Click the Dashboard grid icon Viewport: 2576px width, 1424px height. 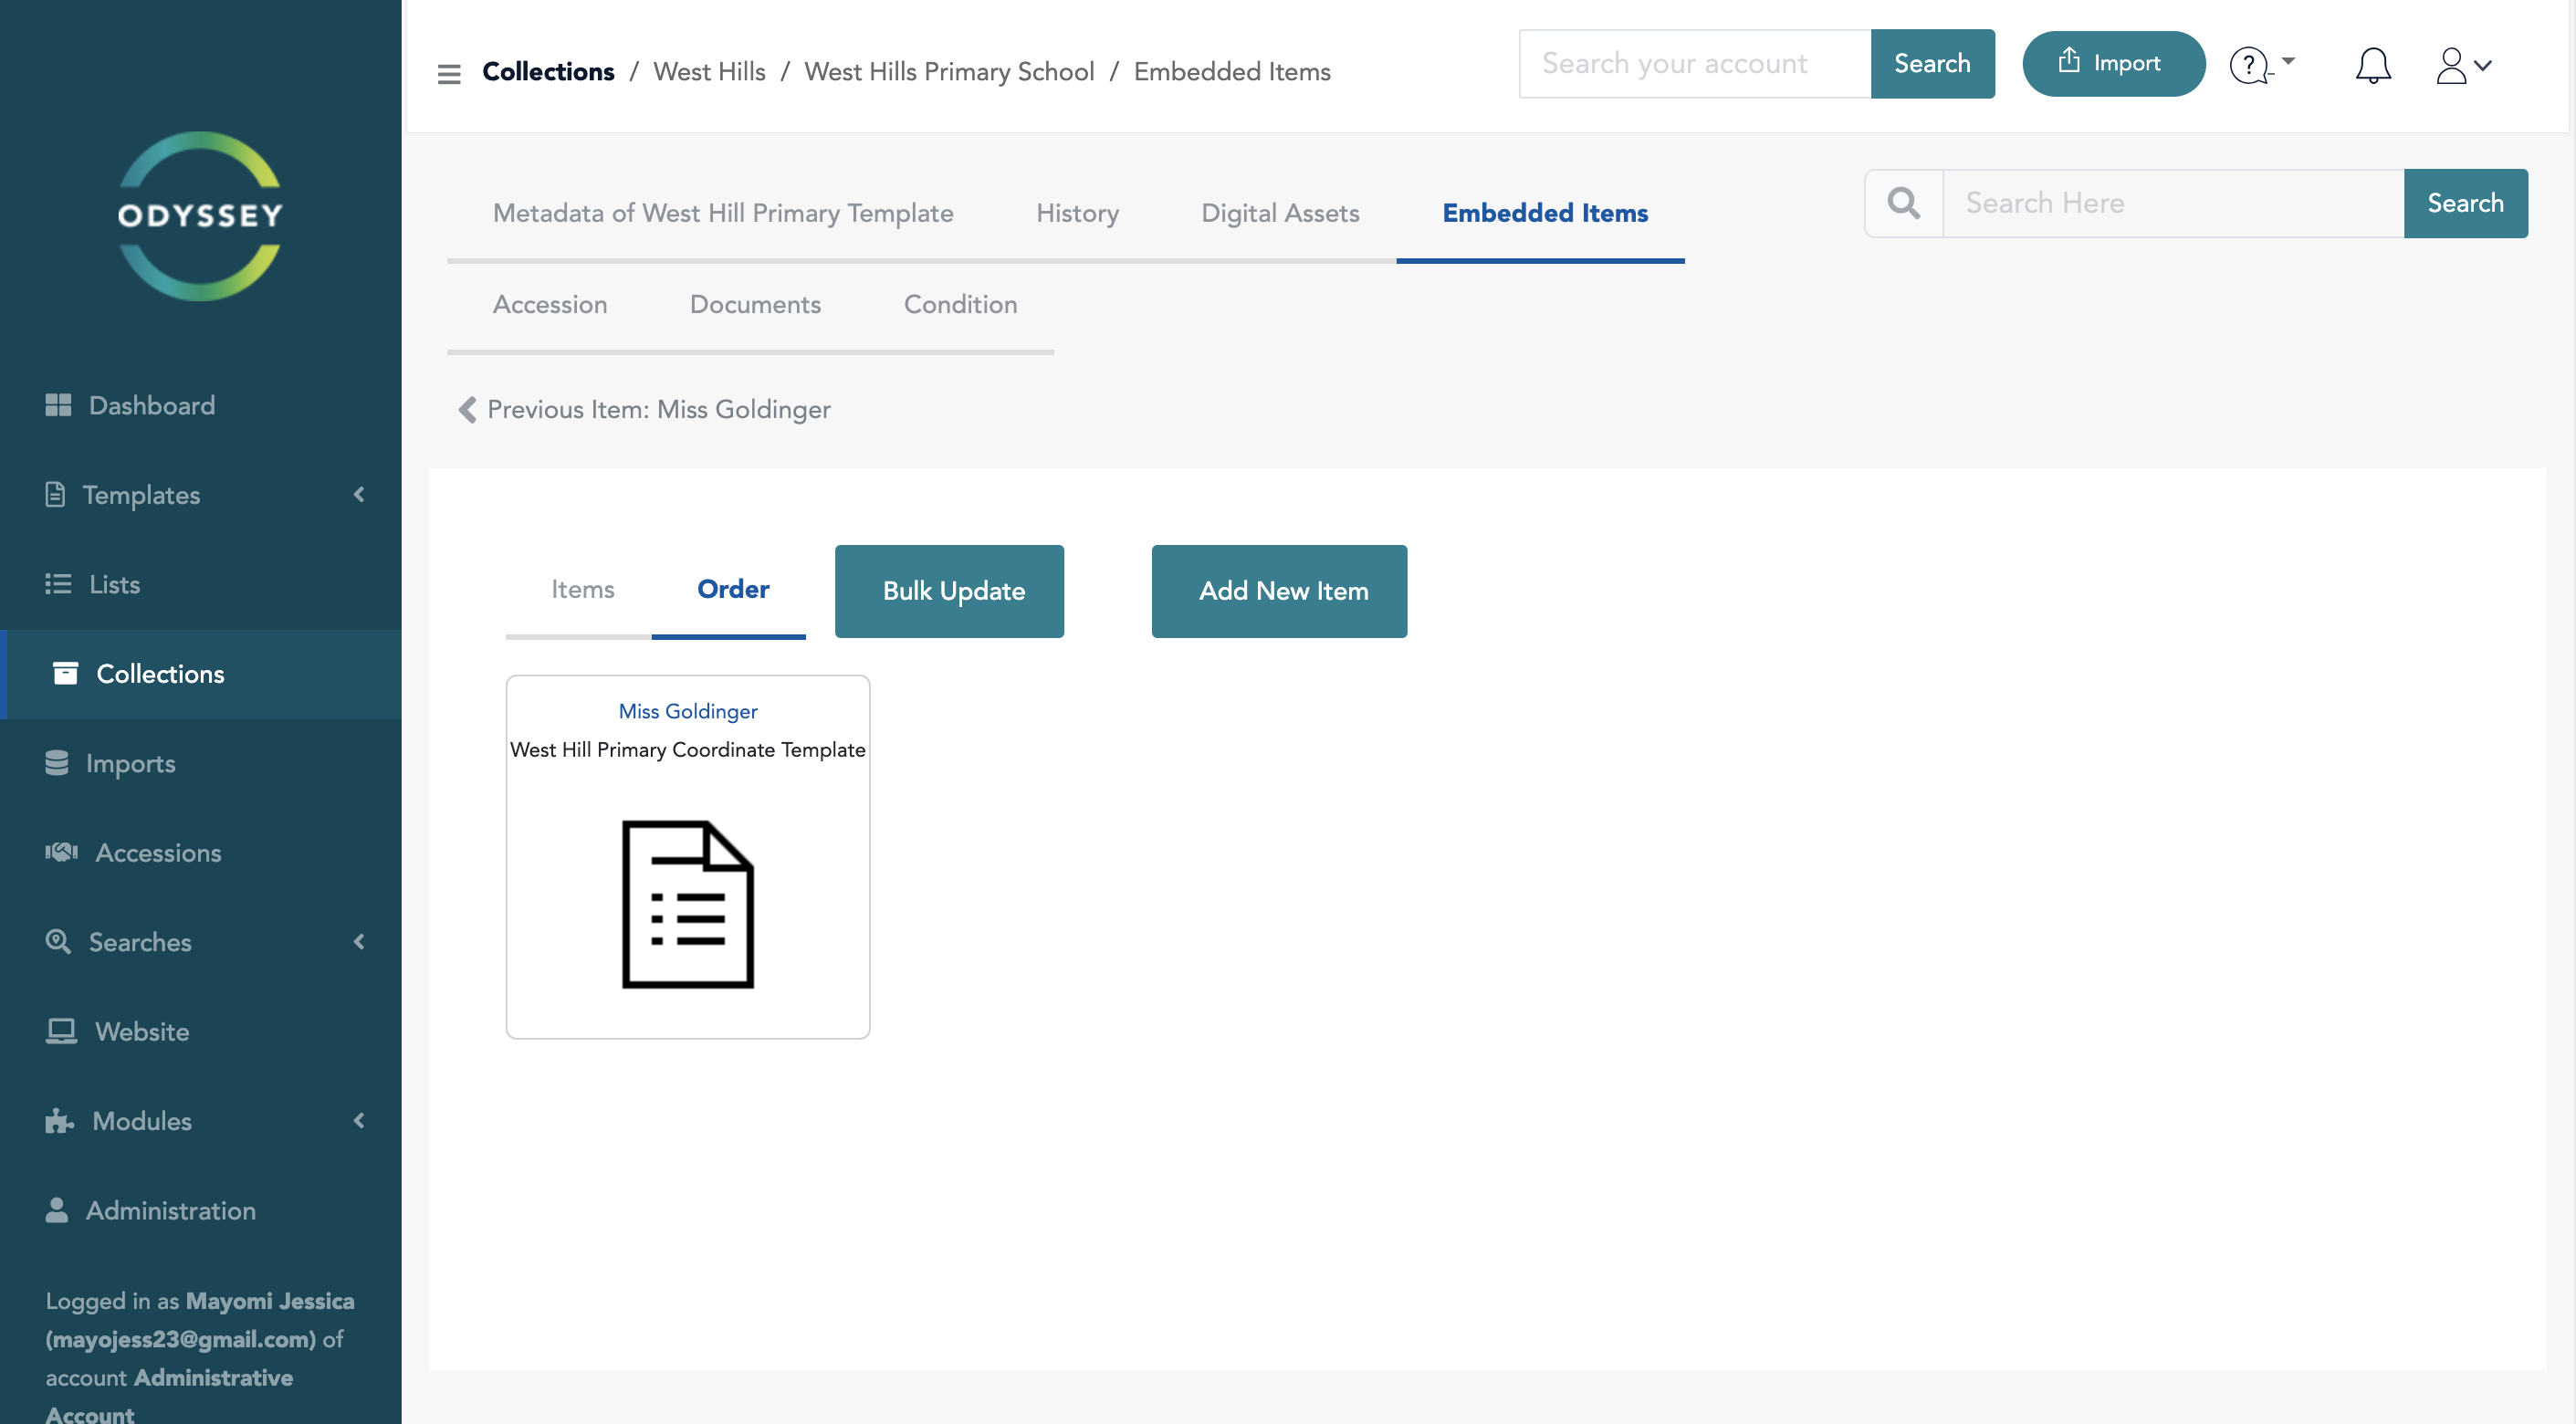(58, 405)
